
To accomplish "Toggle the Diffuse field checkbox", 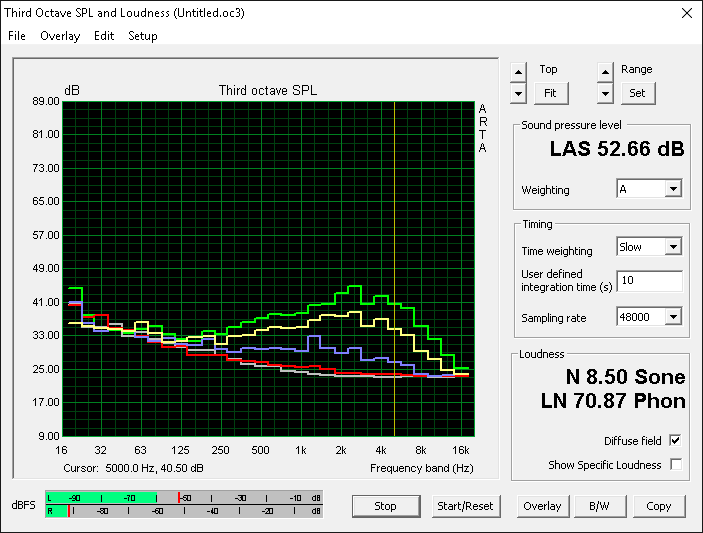I will [x=675, y=441].
